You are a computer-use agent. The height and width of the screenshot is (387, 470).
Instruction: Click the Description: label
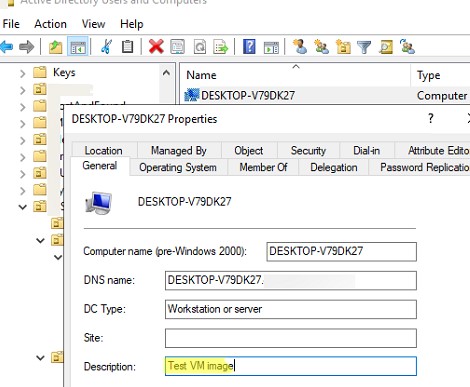(110, 367)
